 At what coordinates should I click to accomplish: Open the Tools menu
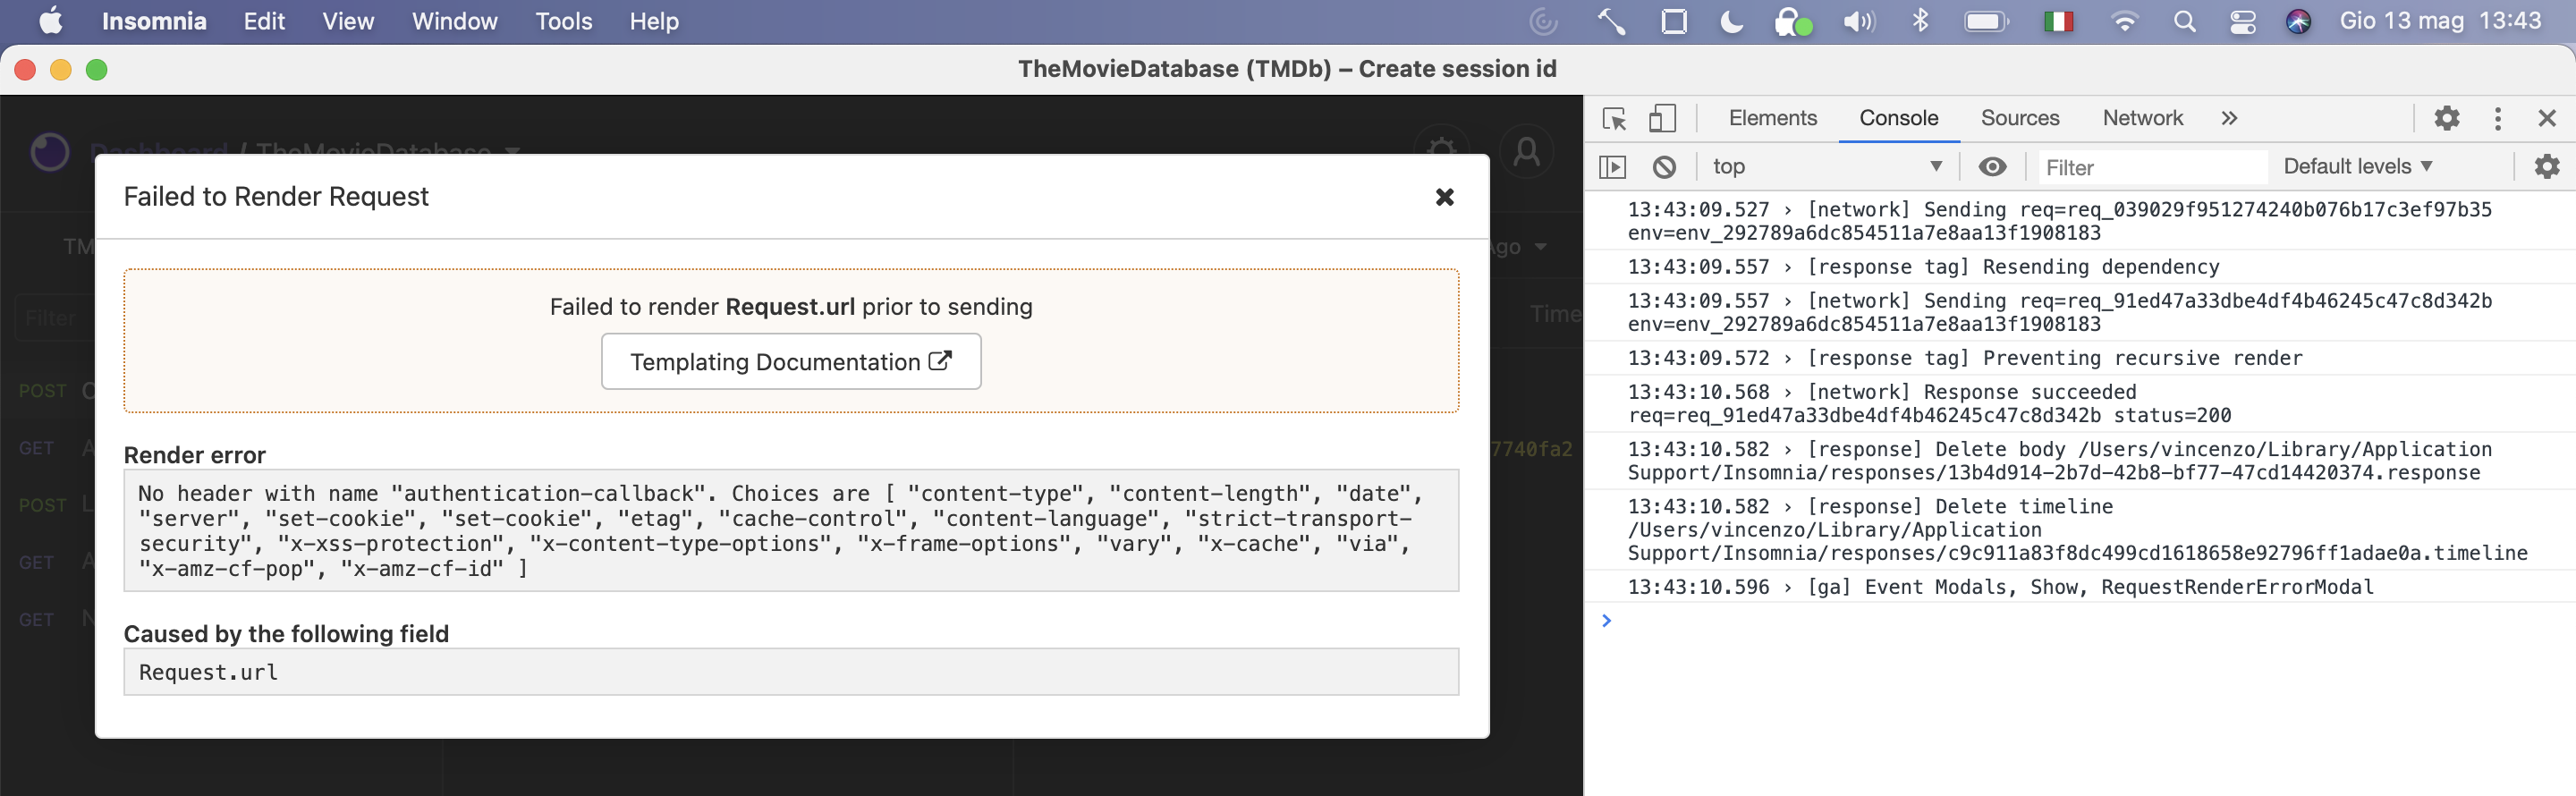coord(563,21)
